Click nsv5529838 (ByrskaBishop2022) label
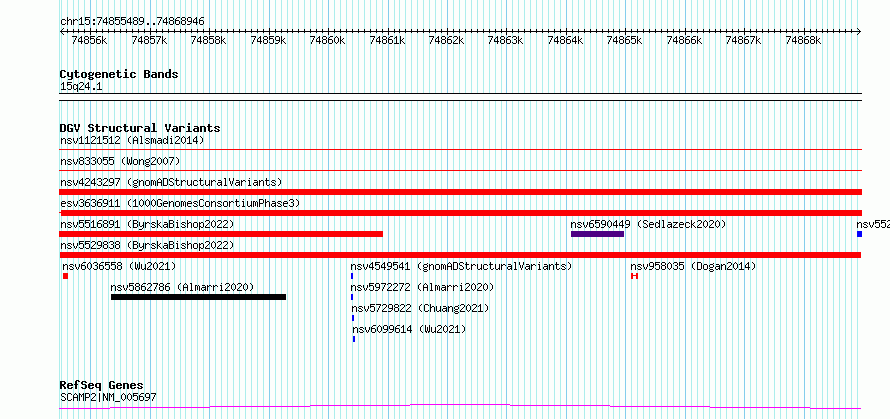The height and width of the screenshot is (419, 890). tap(147, 245)
